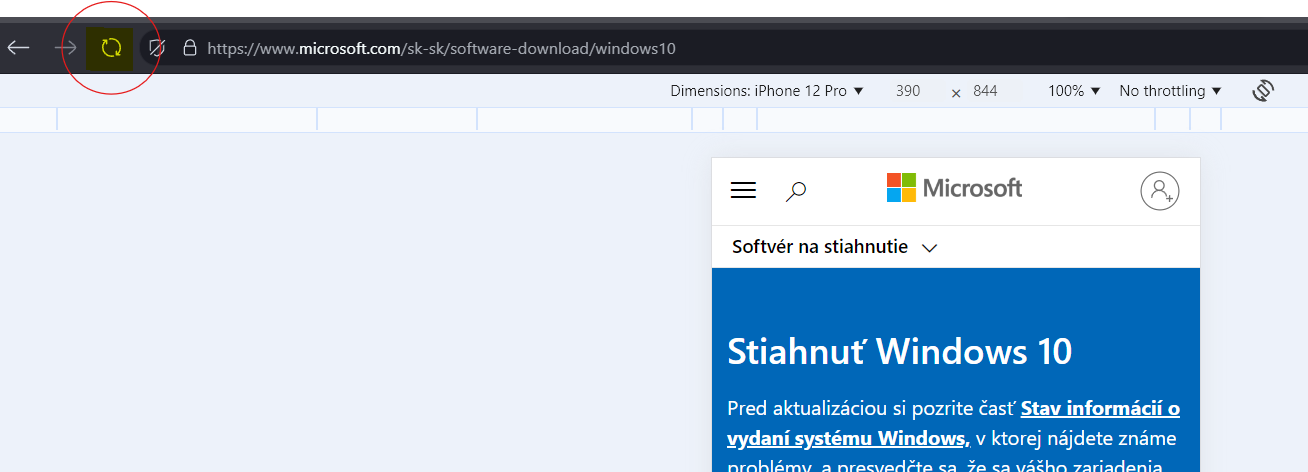Click the browser forward arrow
This screenshot has height=472, width=1308.
point(66,47)
